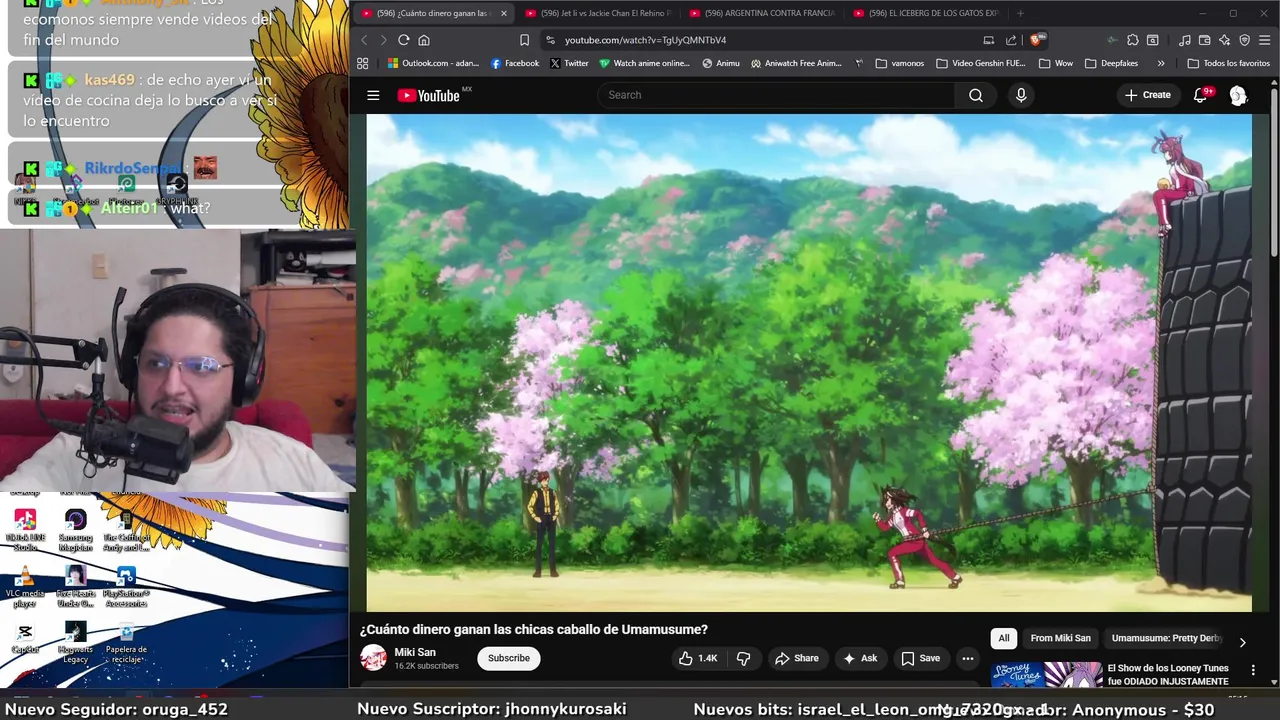Expand the Wow bookmarks folder

click(1056, 63)
